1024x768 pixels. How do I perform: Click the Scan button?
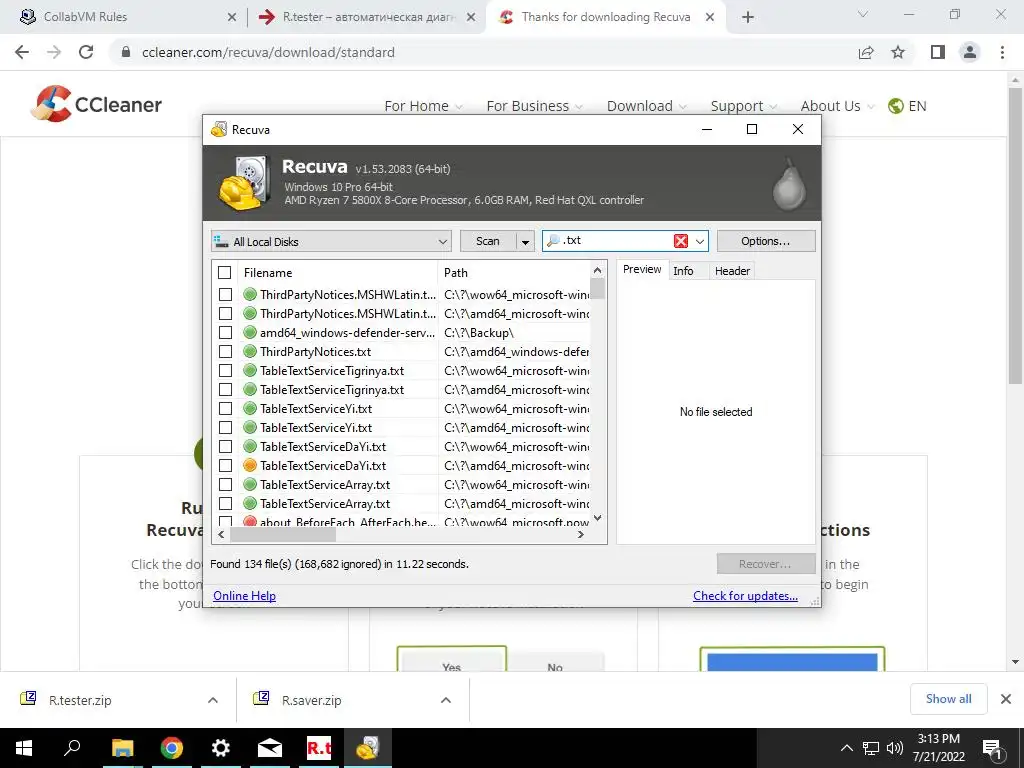coord(488,241)
